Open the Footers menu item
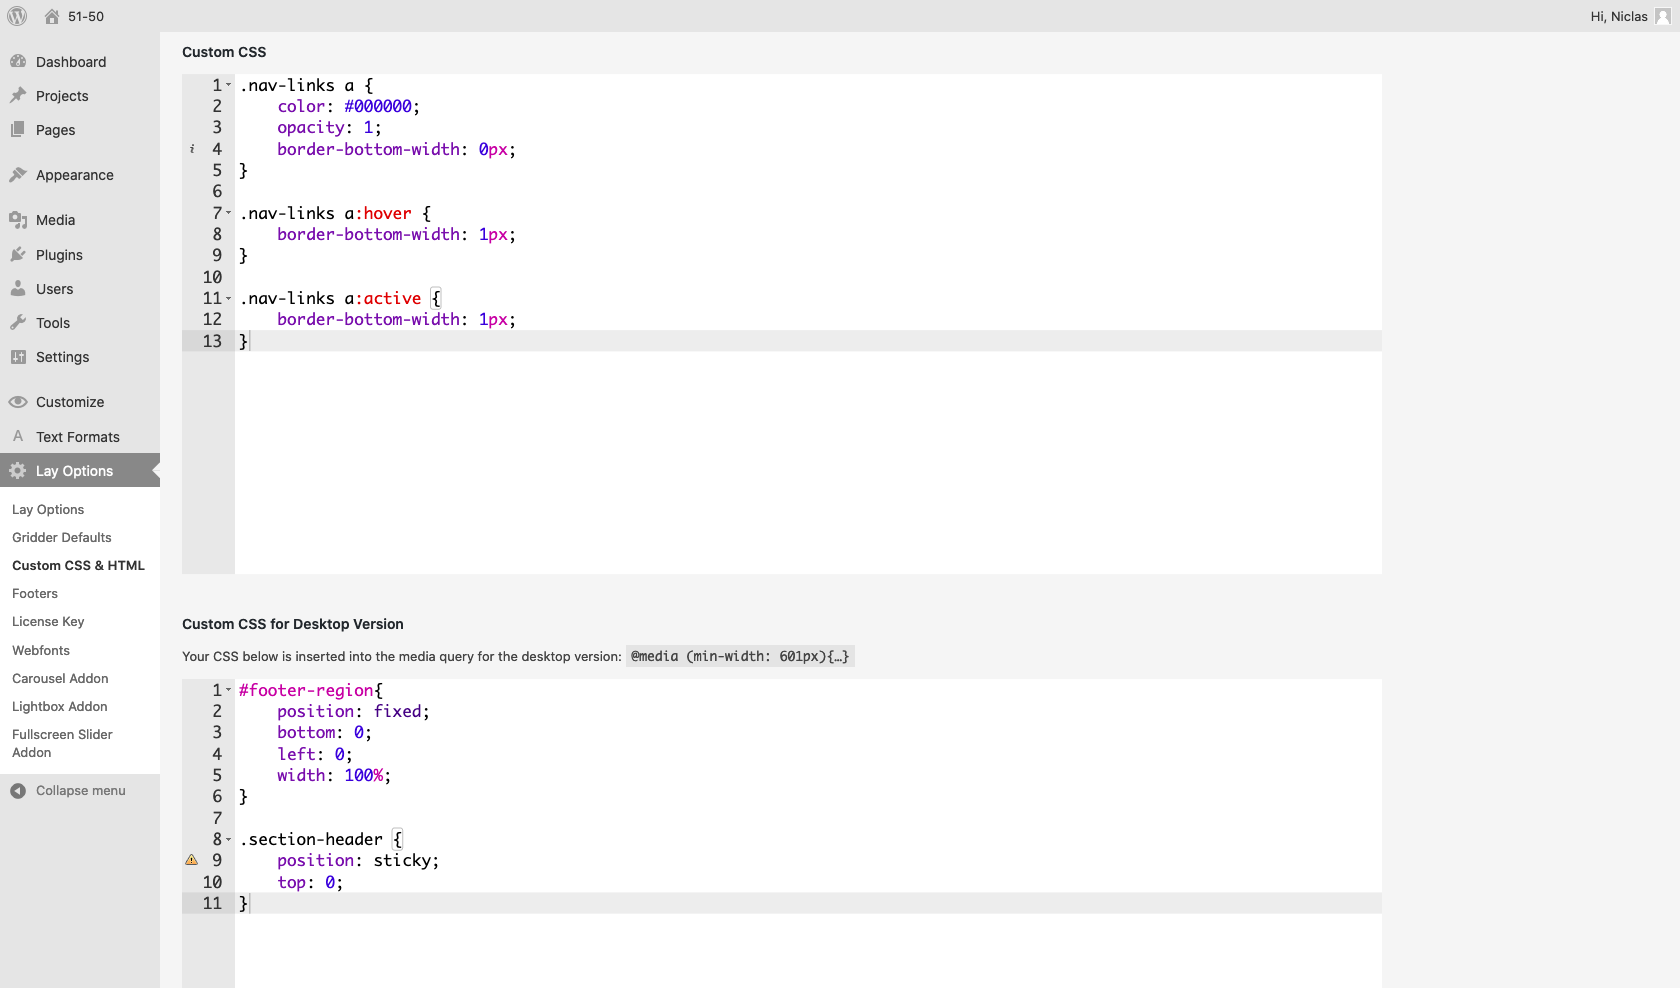 point(35,593)
